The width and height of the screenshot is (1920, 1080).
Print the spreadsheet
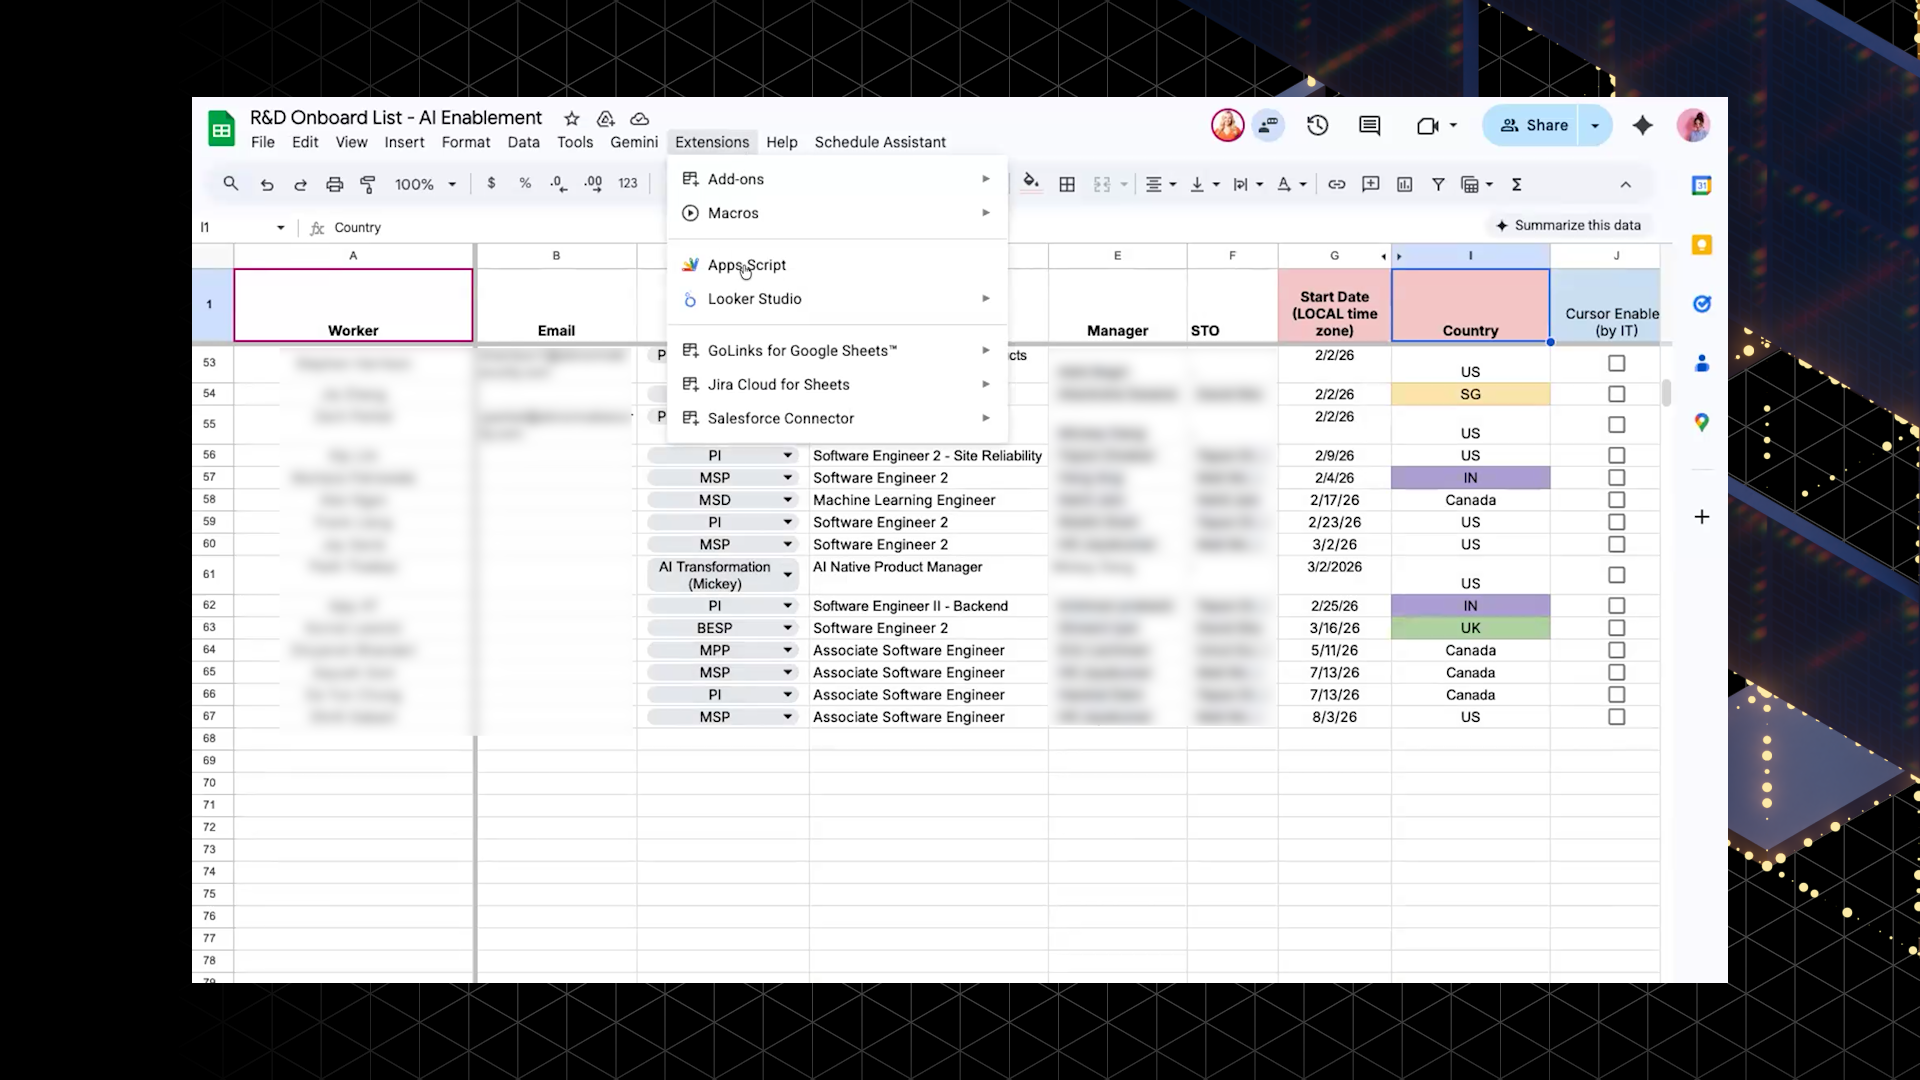(334, 184)
